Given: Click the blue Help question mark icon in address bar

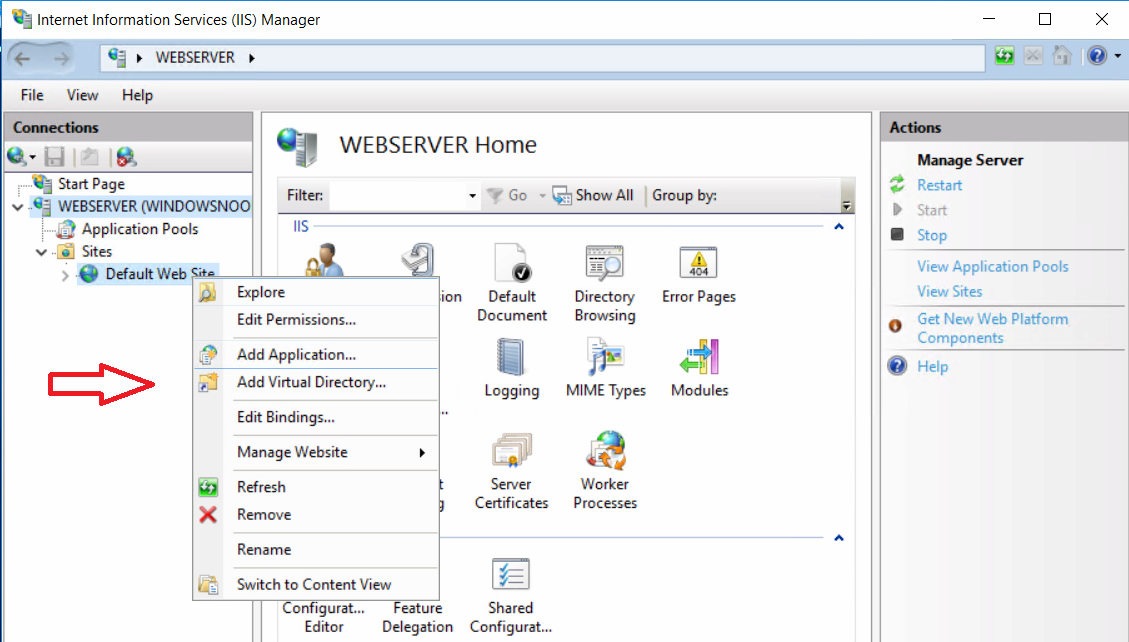Looking at the screenshot, I should tap(1097, 55).
